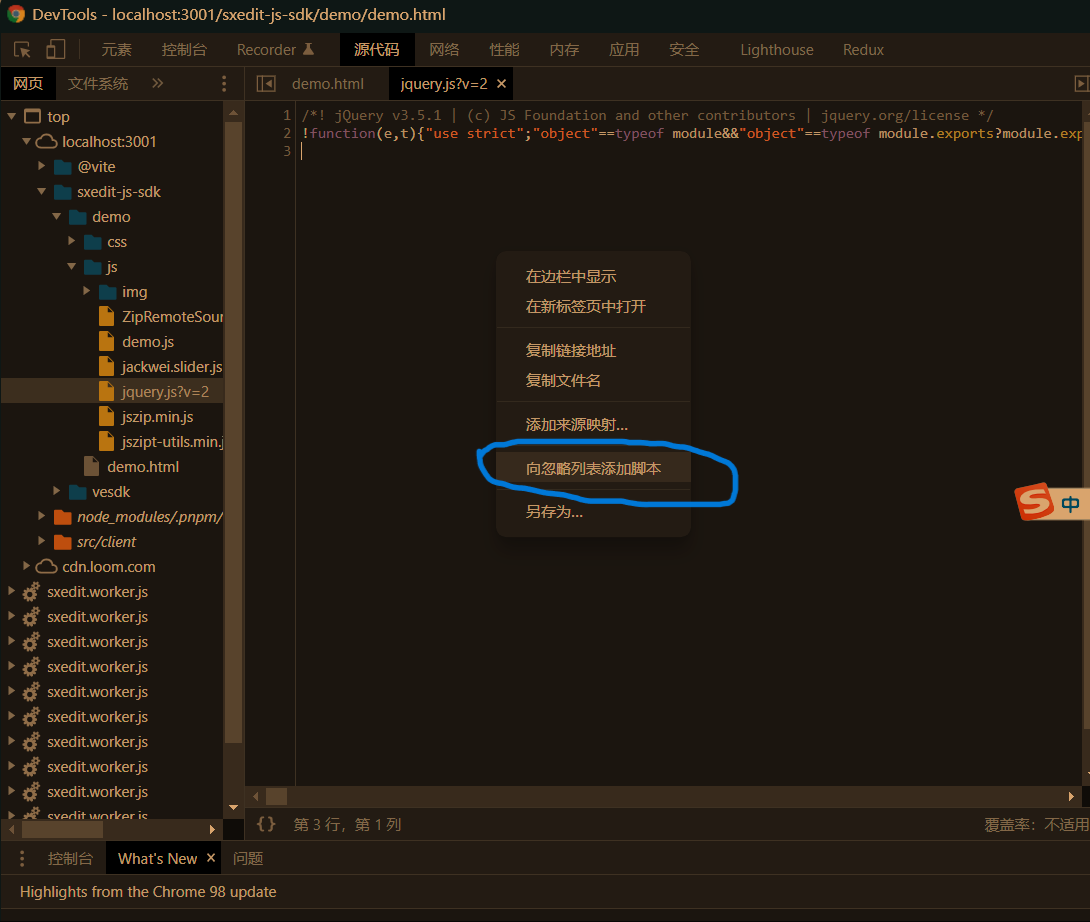Click the inspect element picker icon
This screenshot has width=1090, height=922.
point(22,50)
